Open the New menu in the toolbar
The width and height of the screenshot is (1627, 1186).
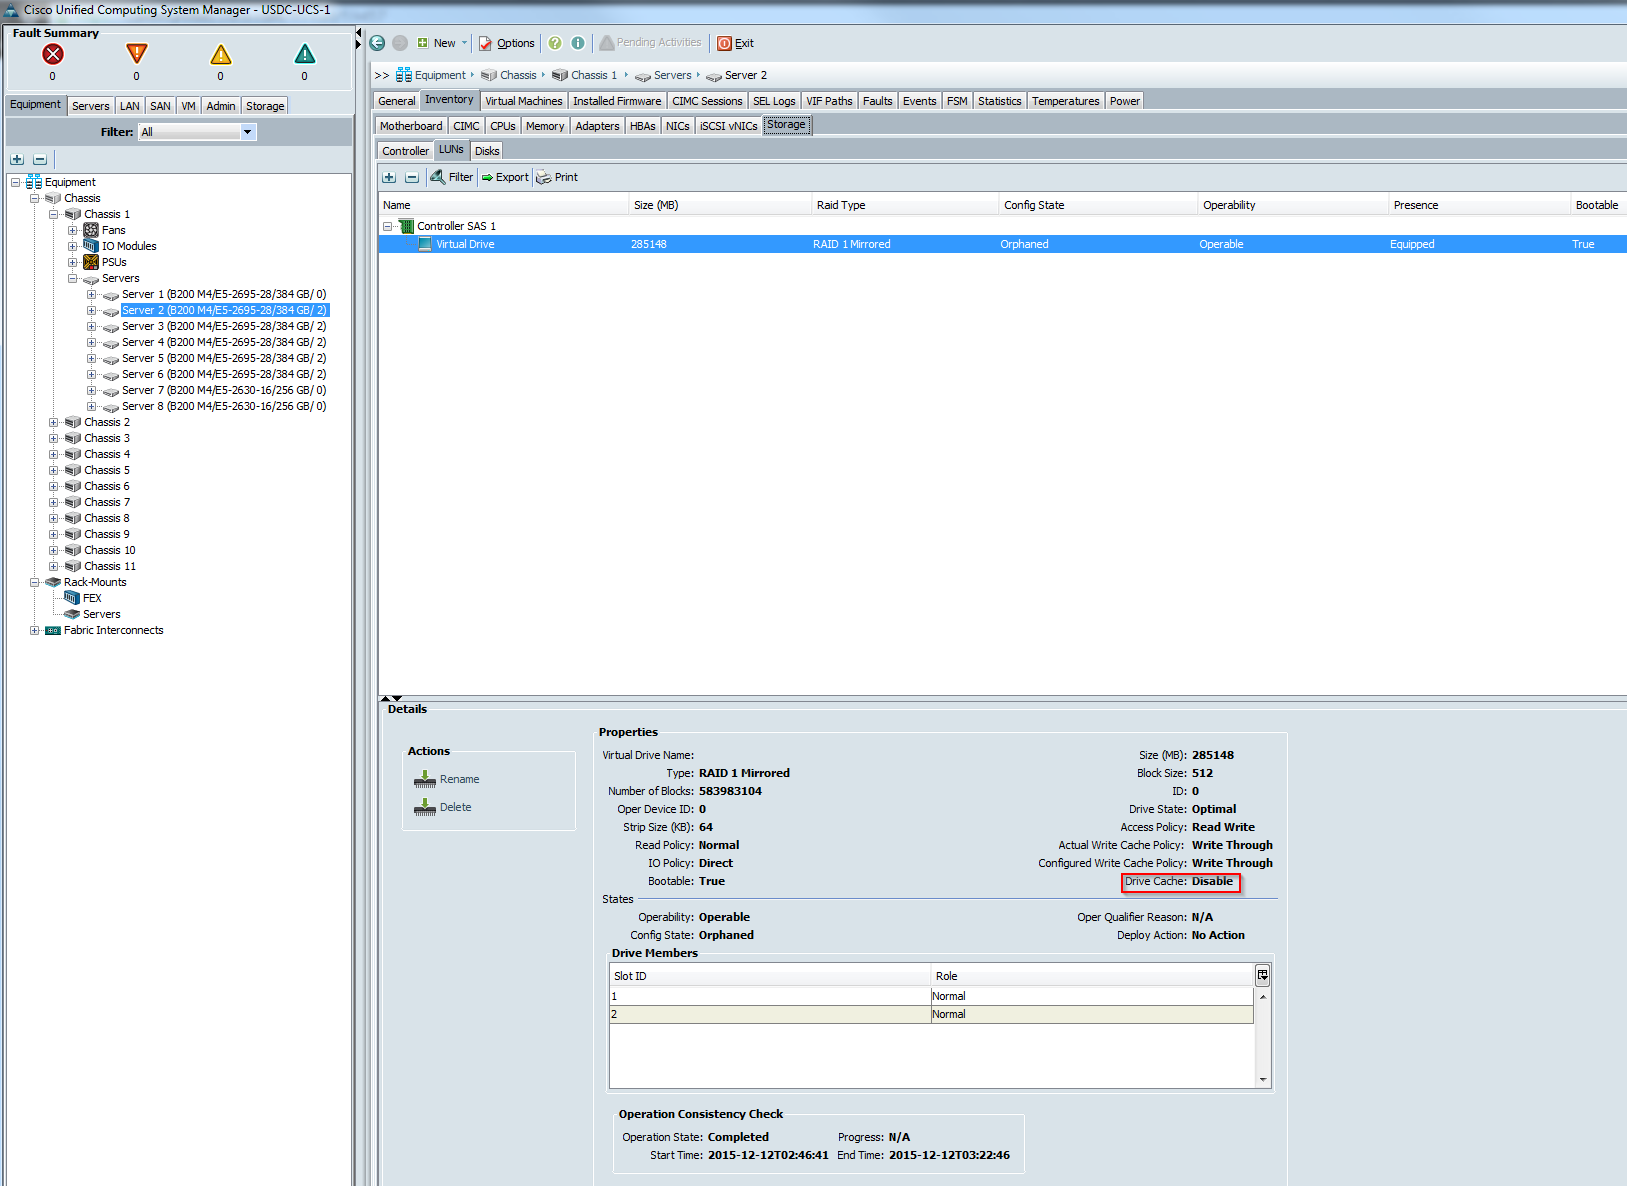[440, 43]
